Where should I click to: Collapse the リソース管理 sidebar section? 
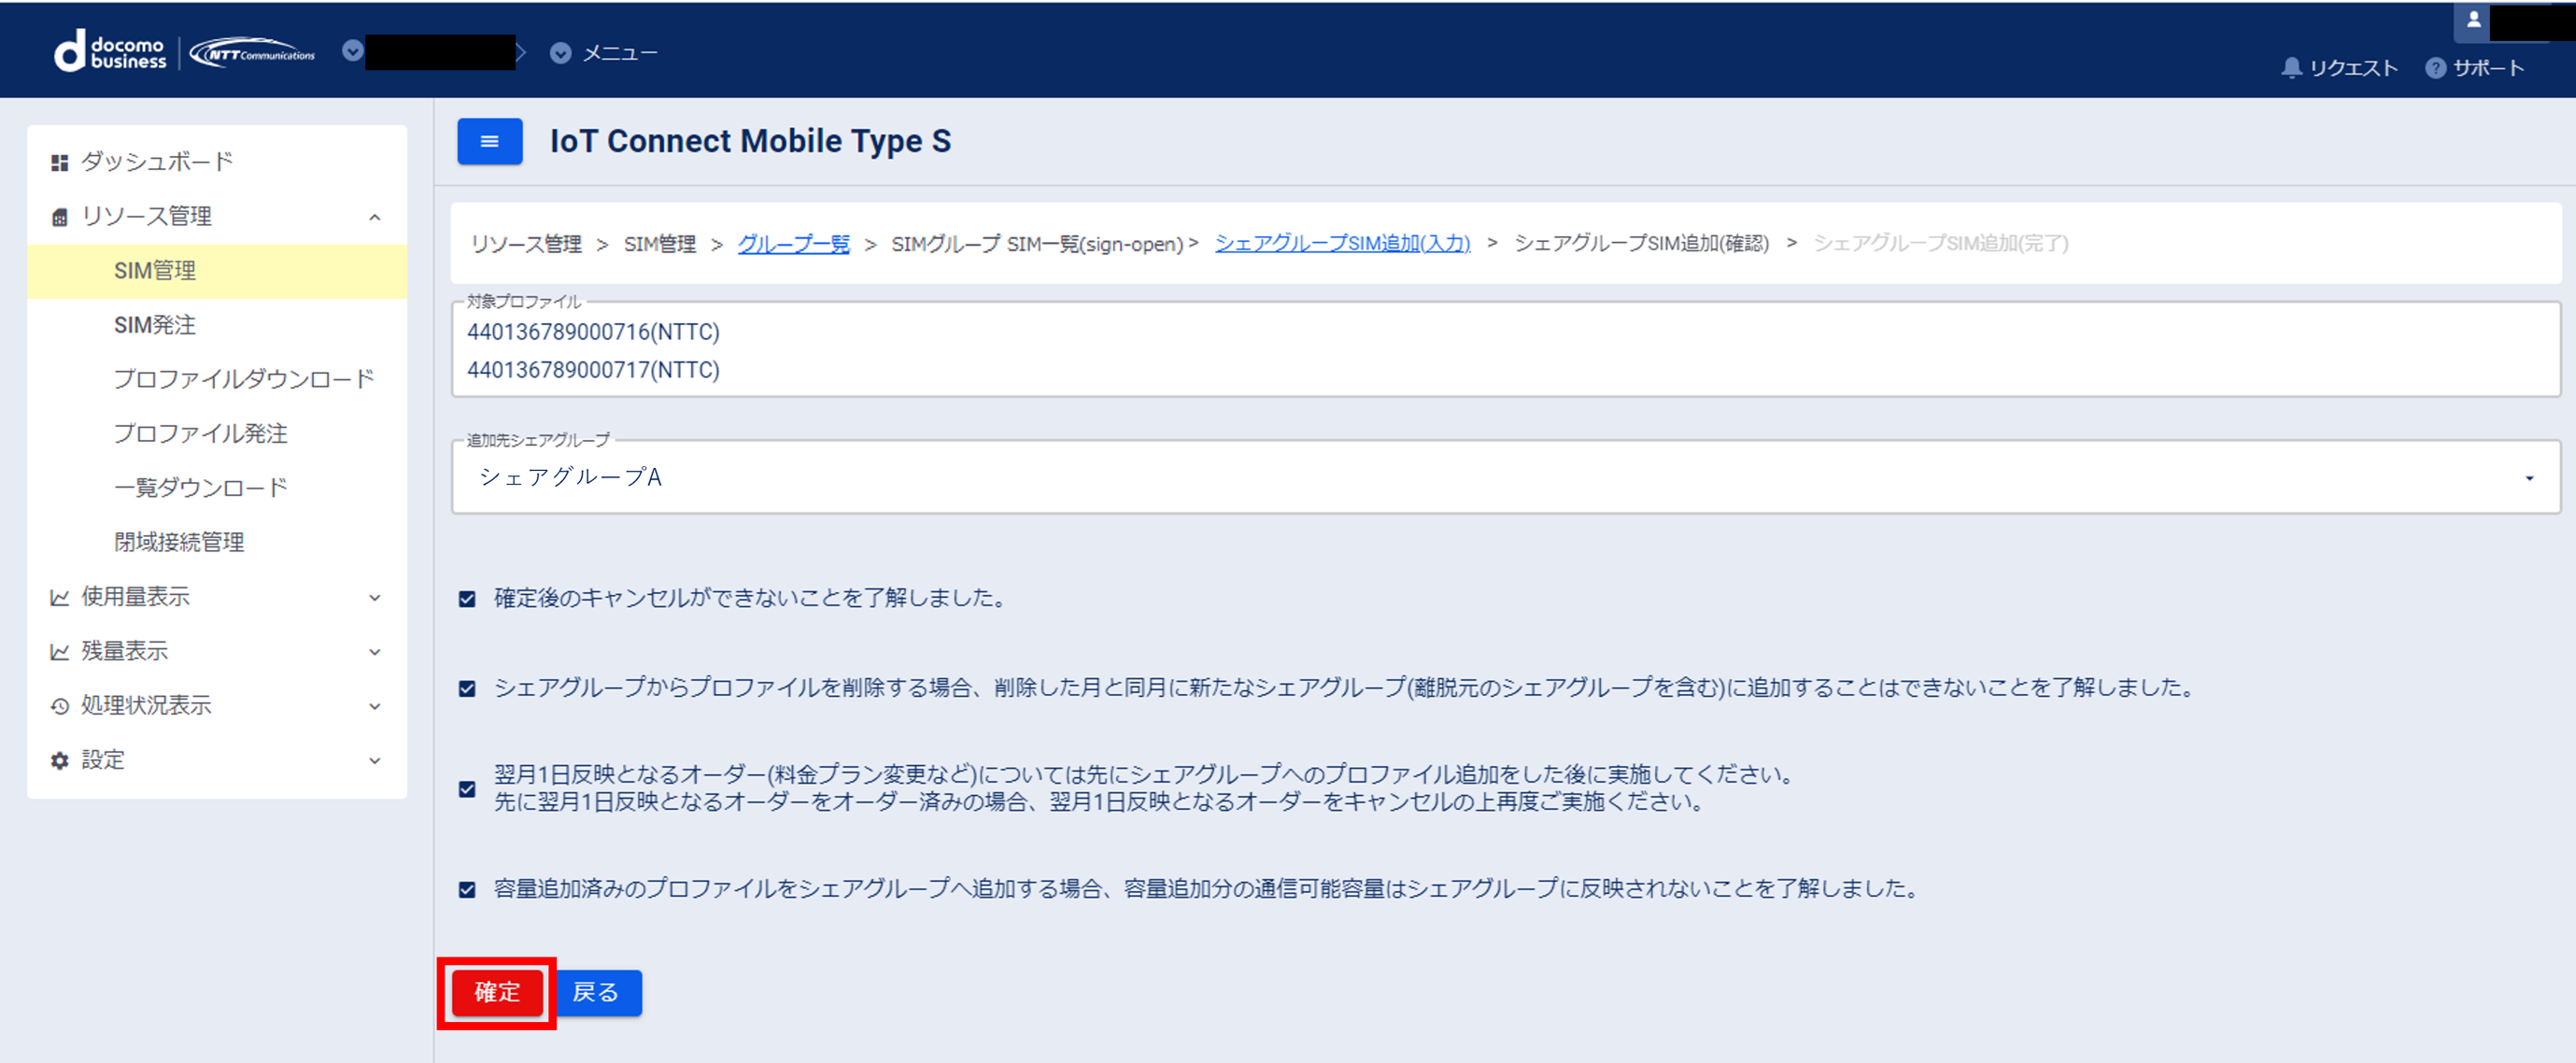[x=376, y=216]
